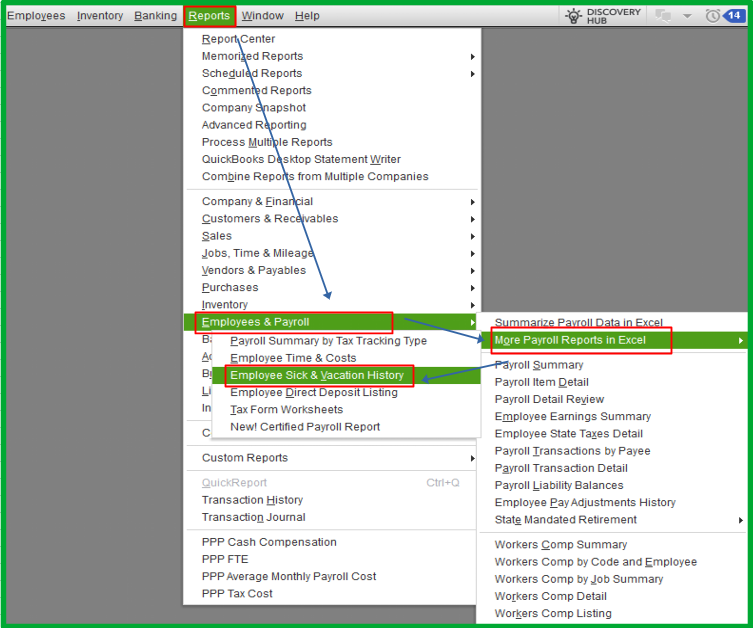
Task: Open the Employees menu
Action: coord(36,16)
